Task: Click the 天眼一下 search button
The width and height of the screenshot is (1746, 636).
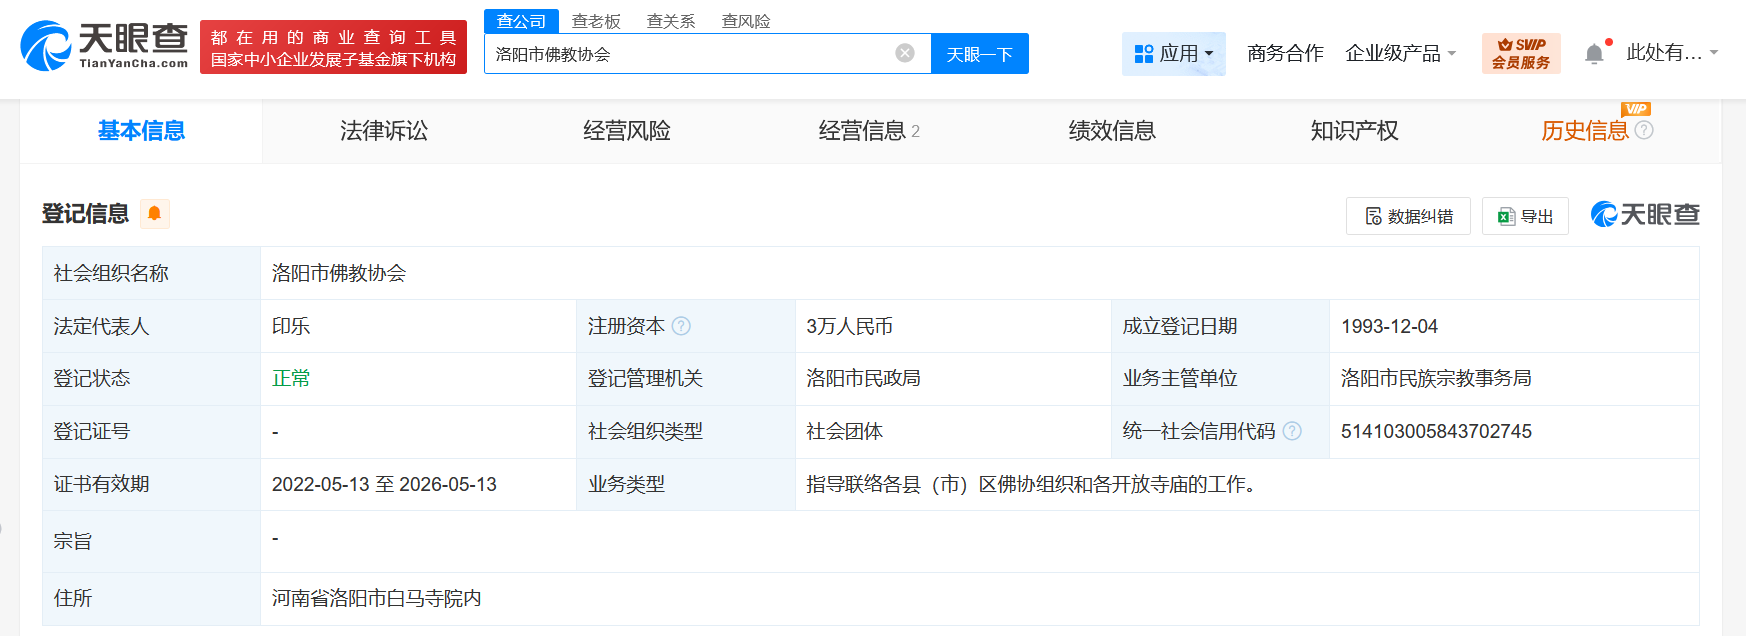Action: click(980, 54)
